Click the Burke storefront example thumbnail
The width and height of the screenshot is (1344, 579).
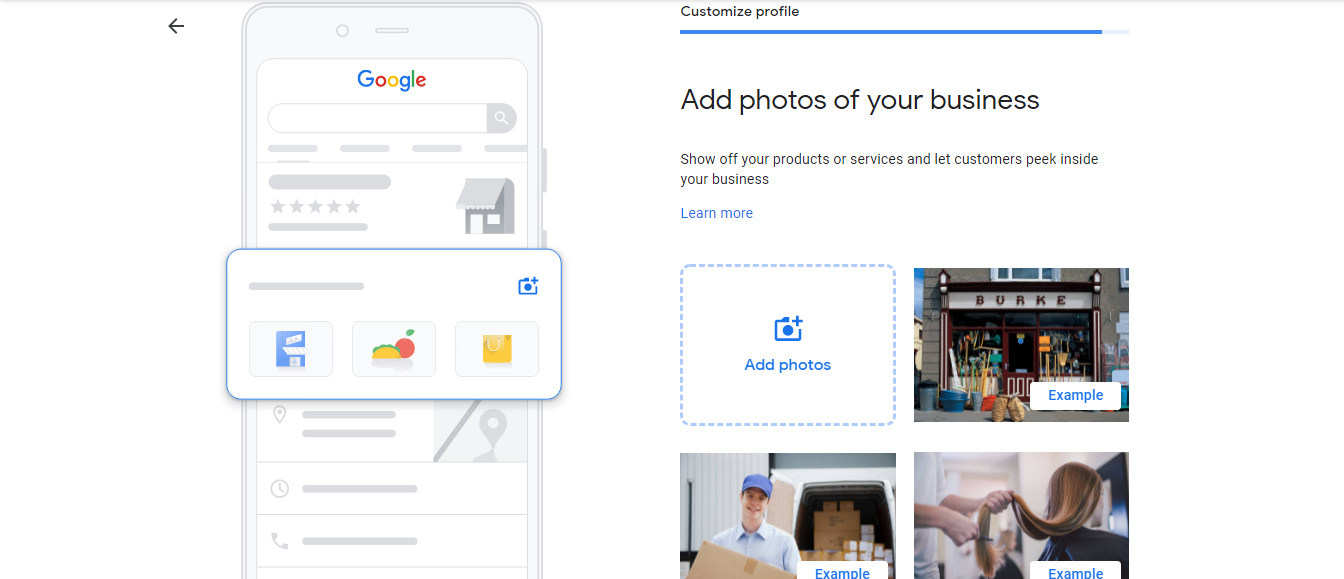tap(1021, 330)
